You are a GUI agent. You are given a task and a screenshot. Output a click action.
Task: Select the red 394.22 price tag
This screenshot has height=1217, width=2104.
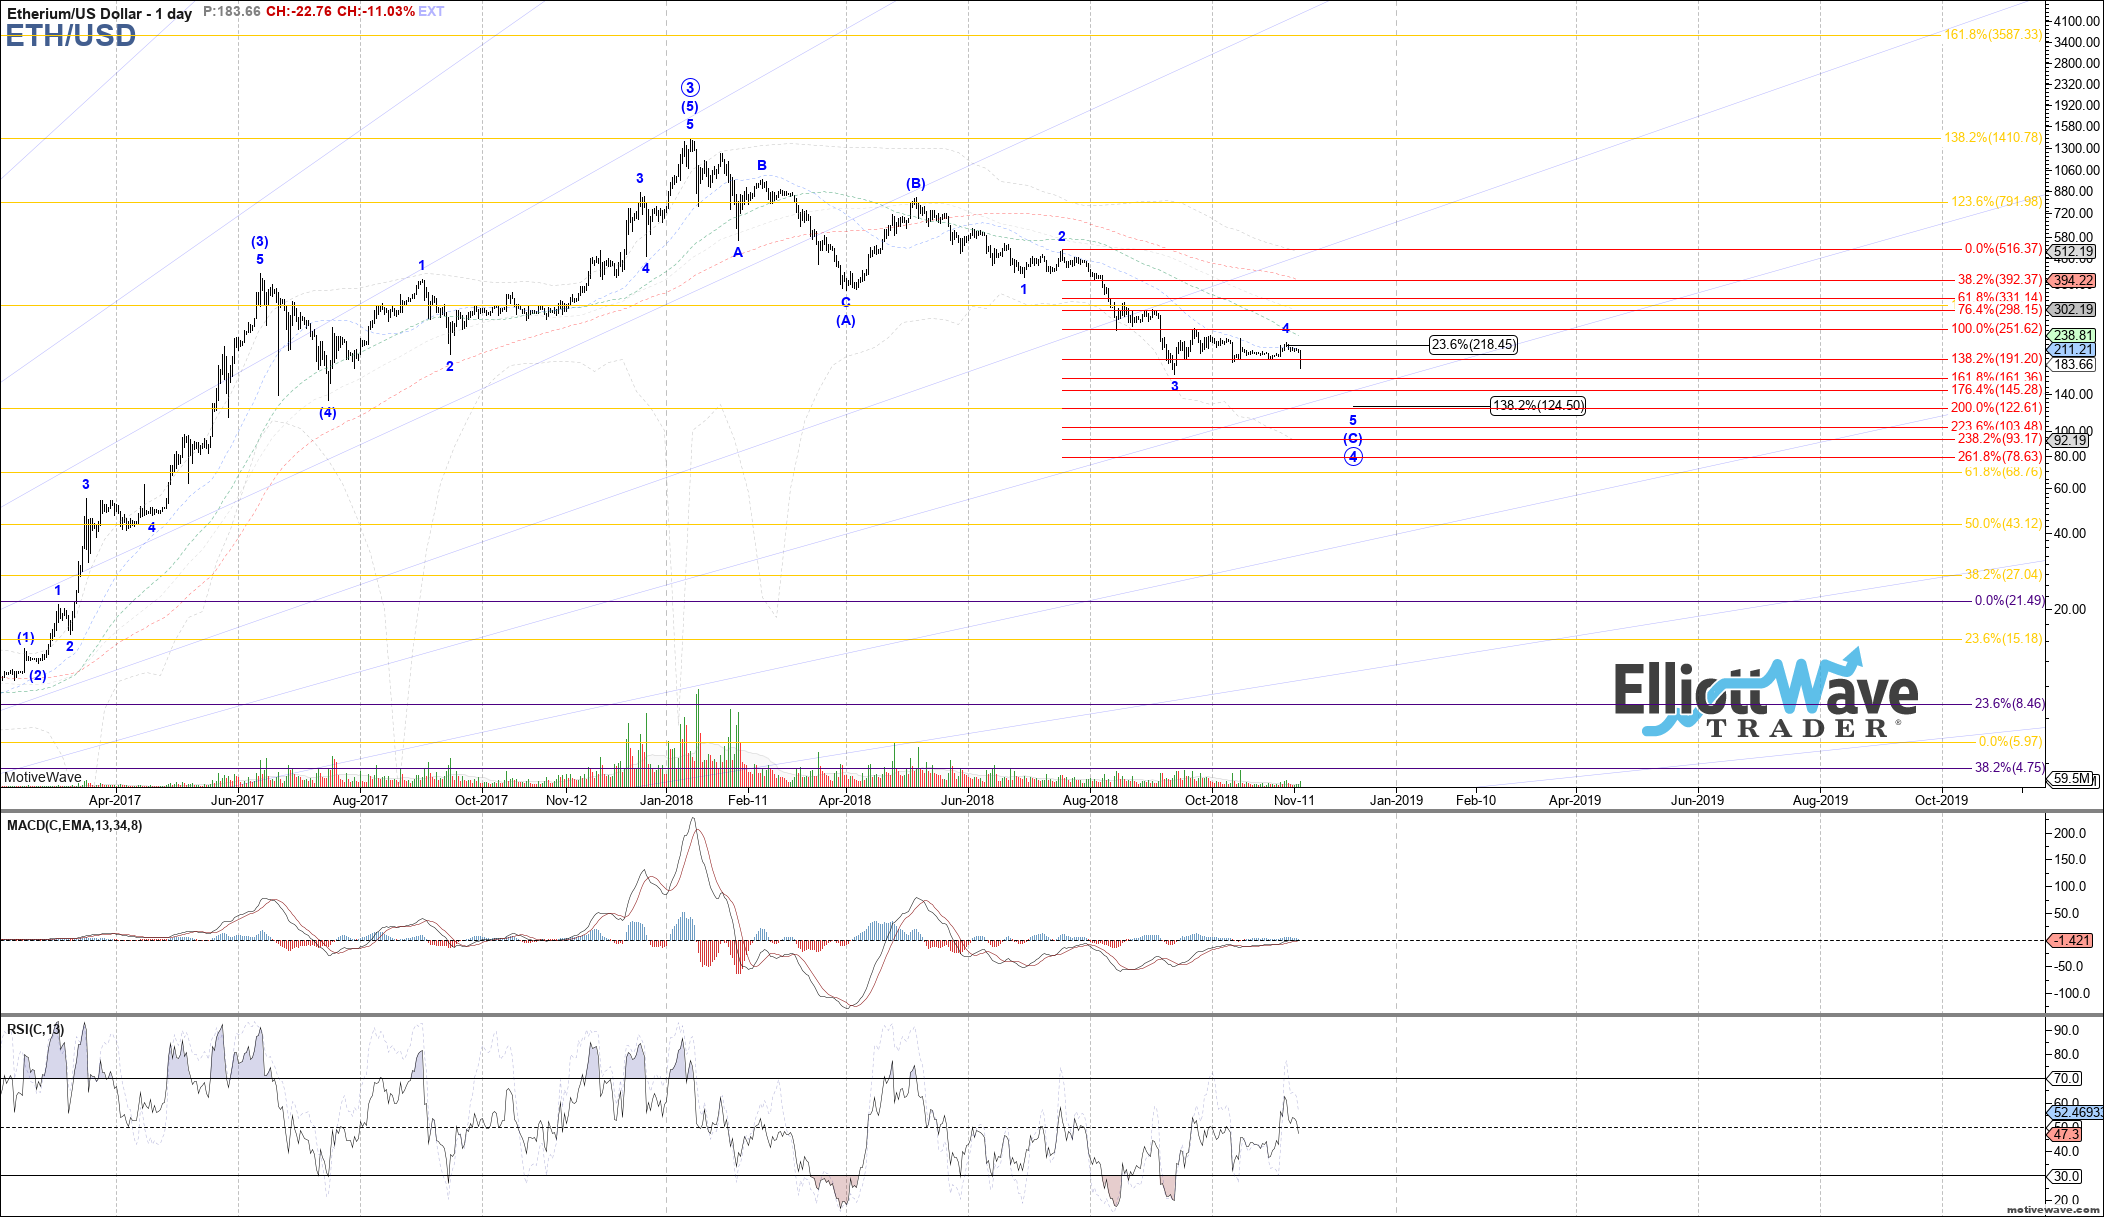[2072, 281]
